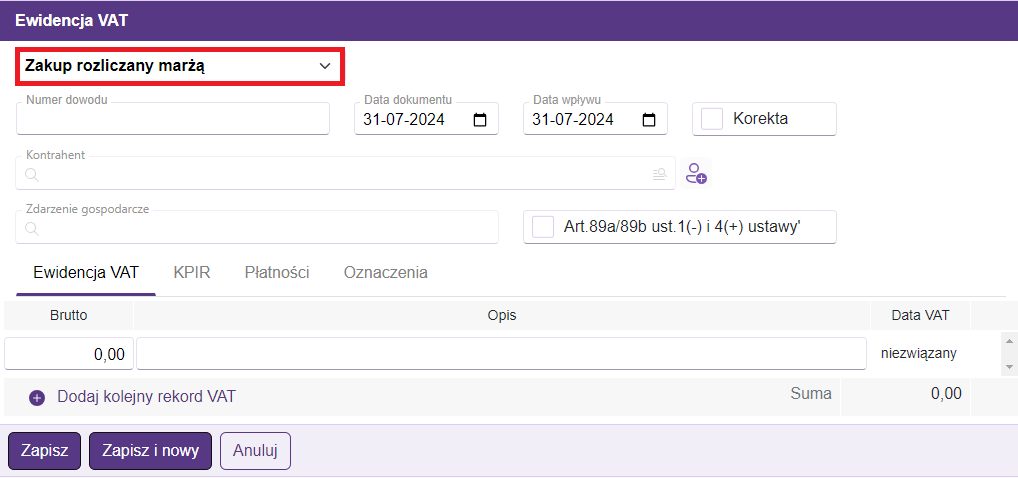
Task: Enable the Korekta checkbox
Action: pyautogui.click(x=712, y=119)
